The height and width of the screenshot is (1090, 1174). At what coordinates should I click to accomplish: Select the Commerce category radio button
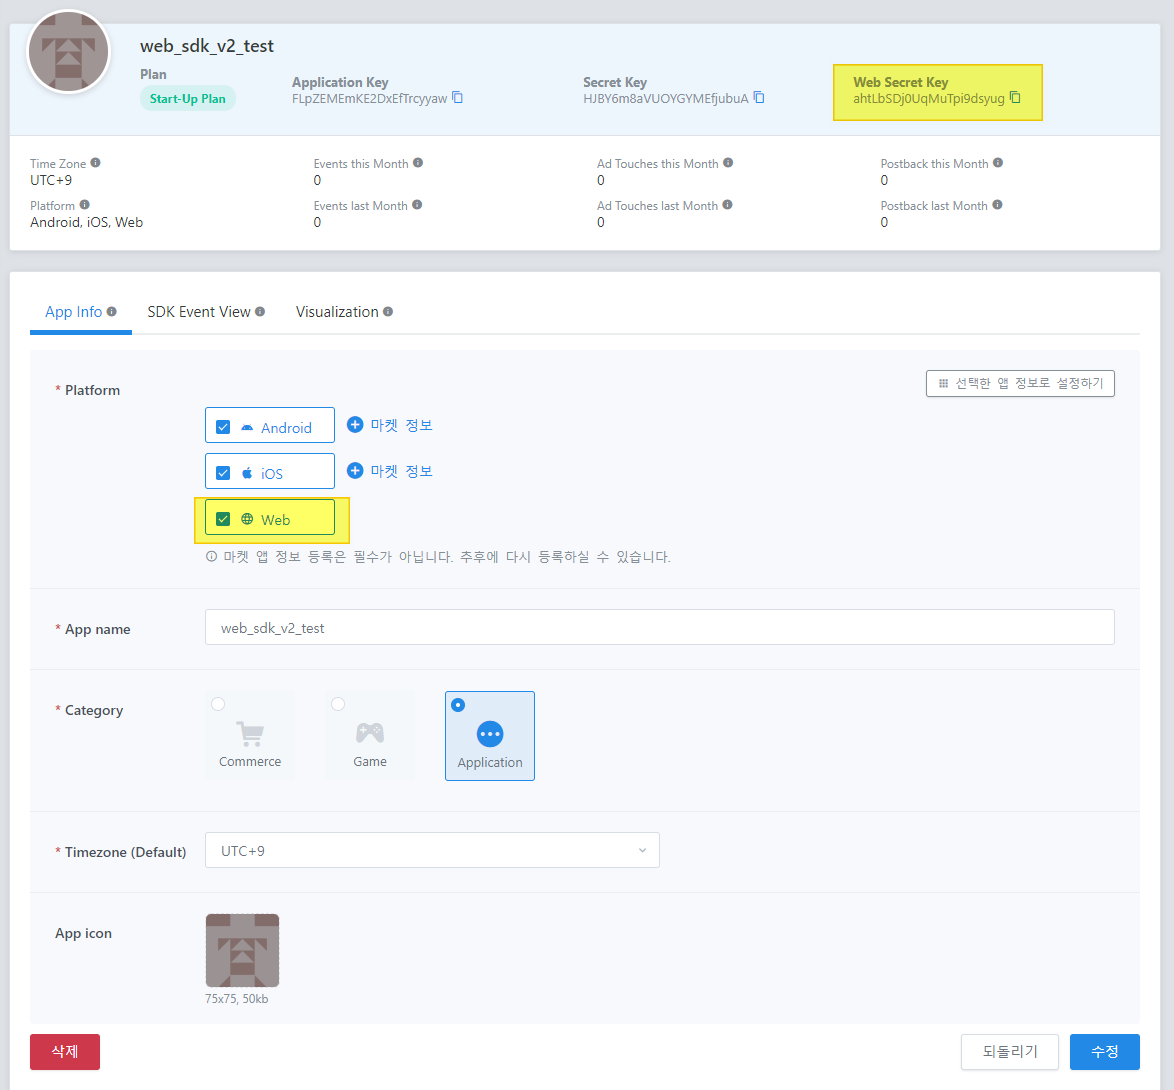point(218,705)
